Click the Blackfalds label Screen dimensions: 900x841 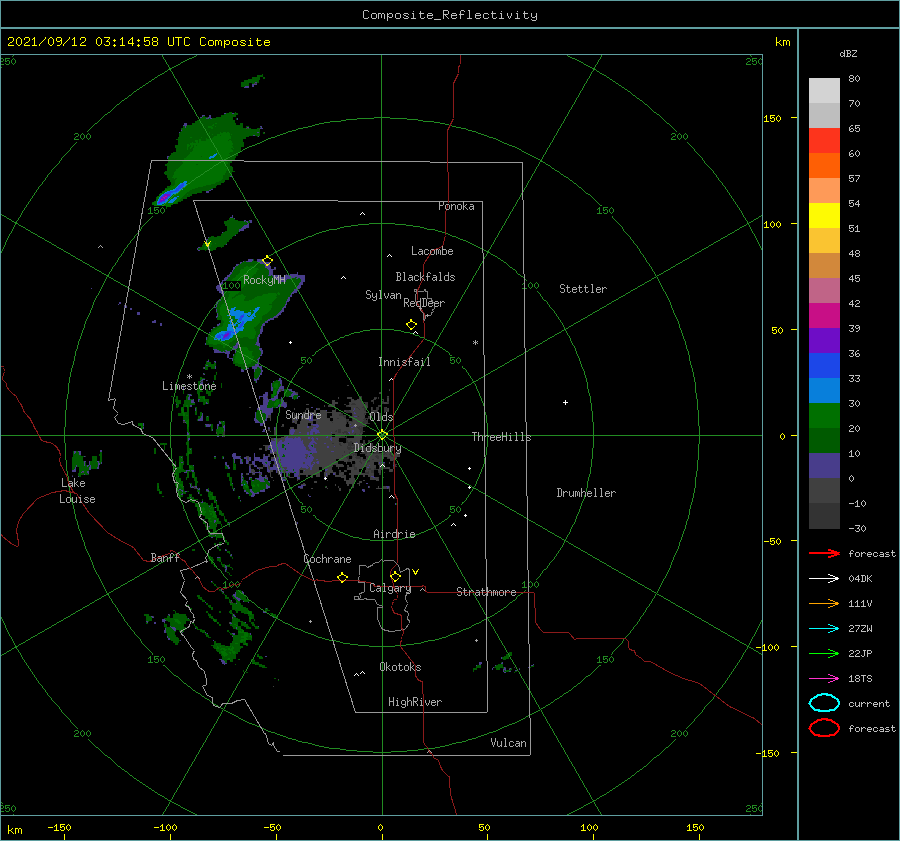pyautogui.click(x=425, y=277)
